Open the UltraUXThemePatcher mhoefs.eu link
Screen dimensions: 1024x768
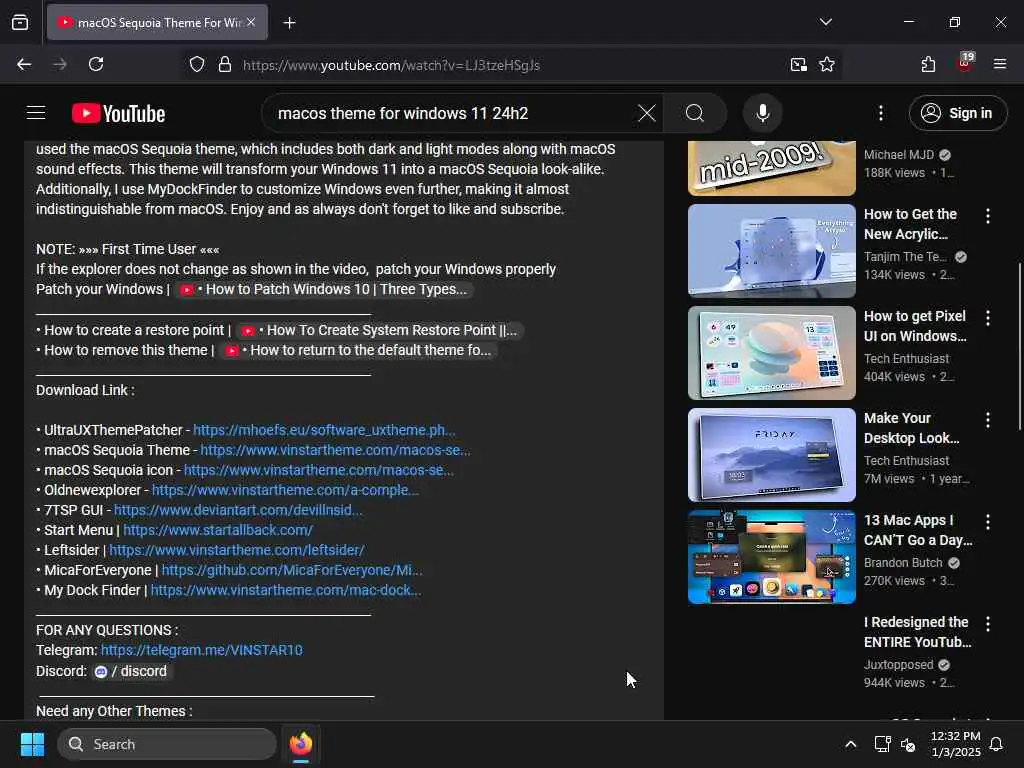[324, 430]
